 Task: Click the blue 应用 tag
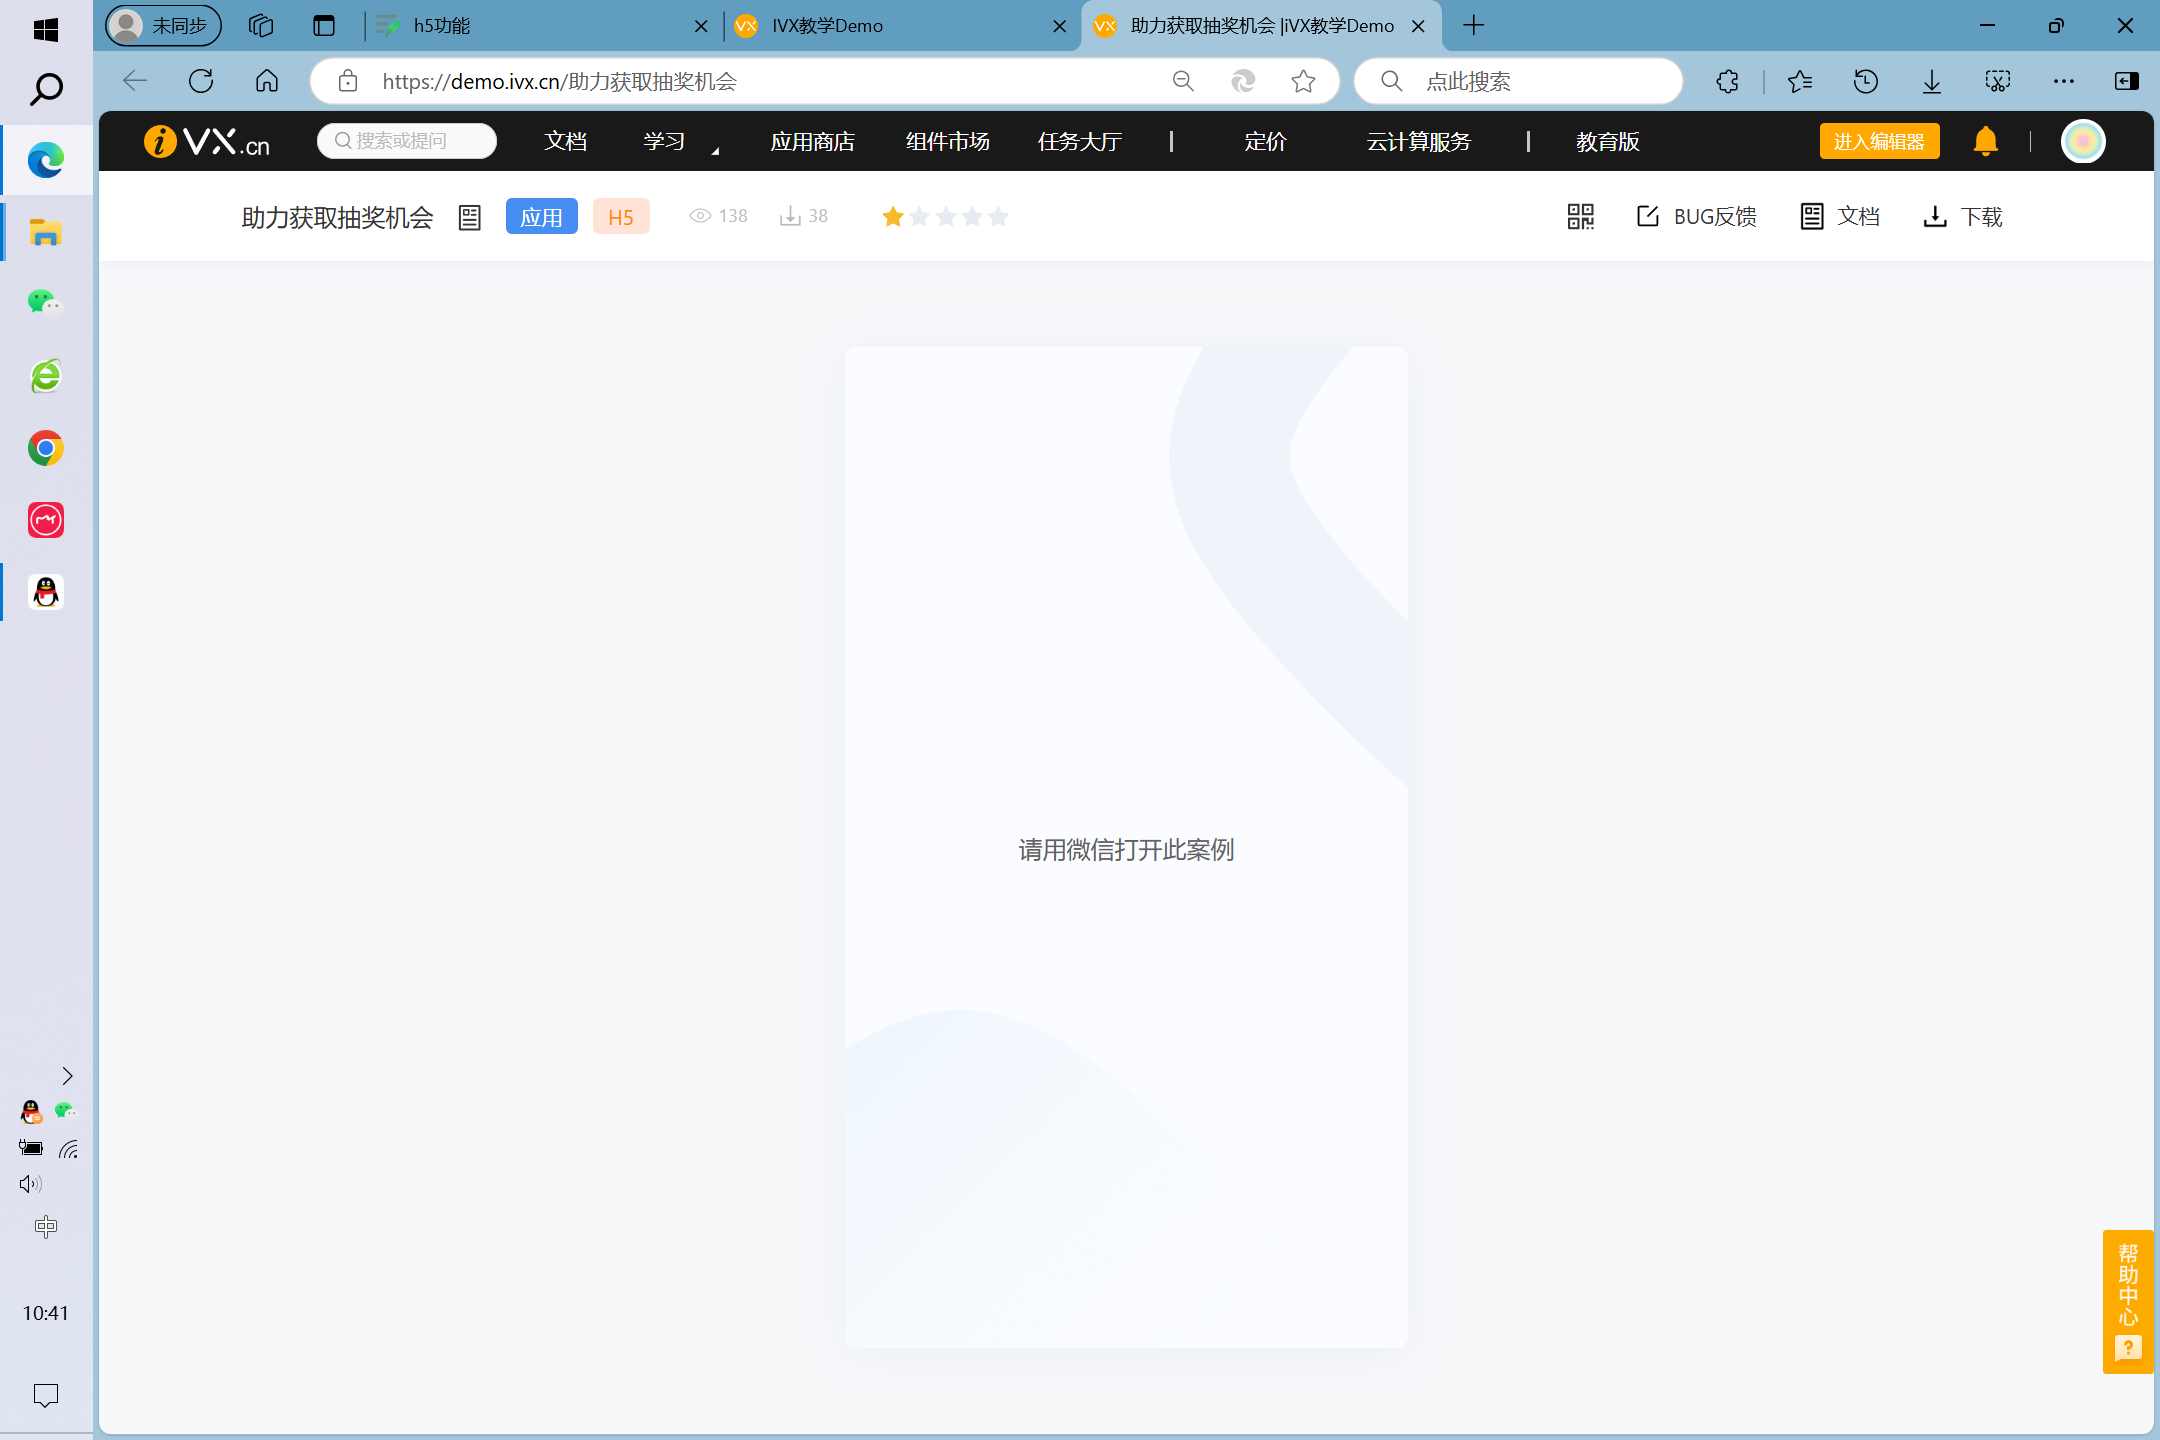(x=542, y=216)
